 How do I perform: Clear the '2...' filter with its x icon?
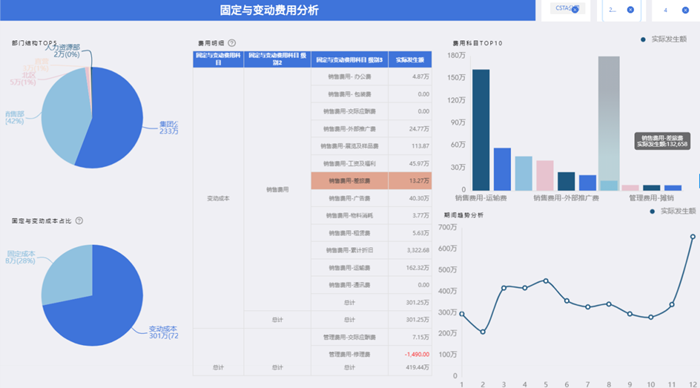[630, 10]
